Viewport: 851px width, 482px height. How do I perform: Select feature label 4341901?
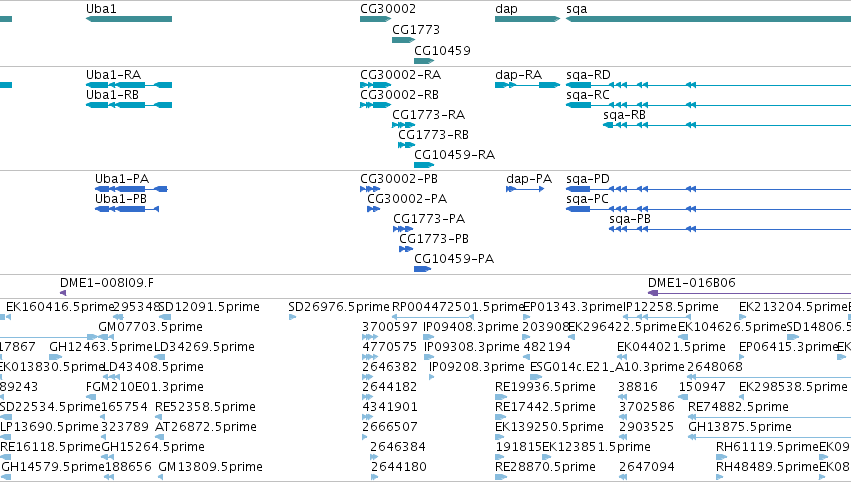pyautogui.click(x=390, y=407)
